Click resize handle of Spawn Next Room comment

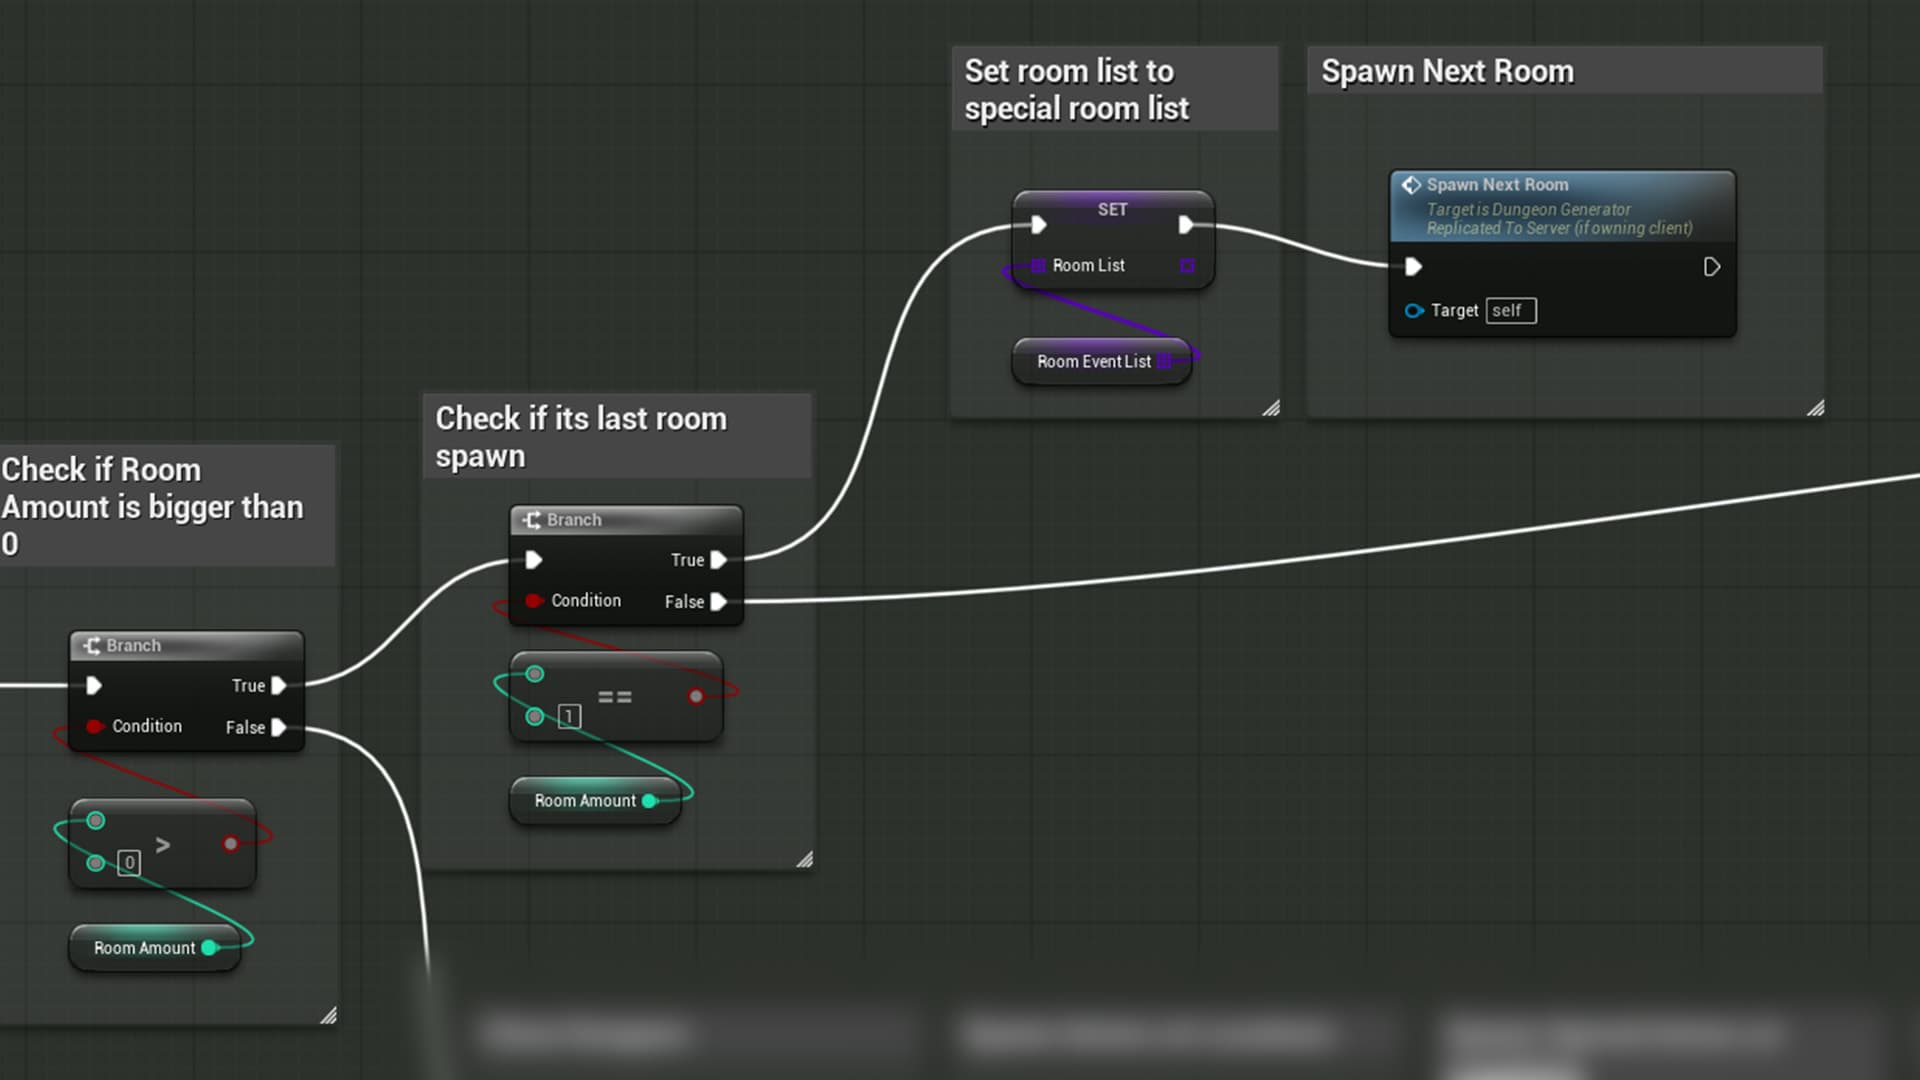point(1816,408)
